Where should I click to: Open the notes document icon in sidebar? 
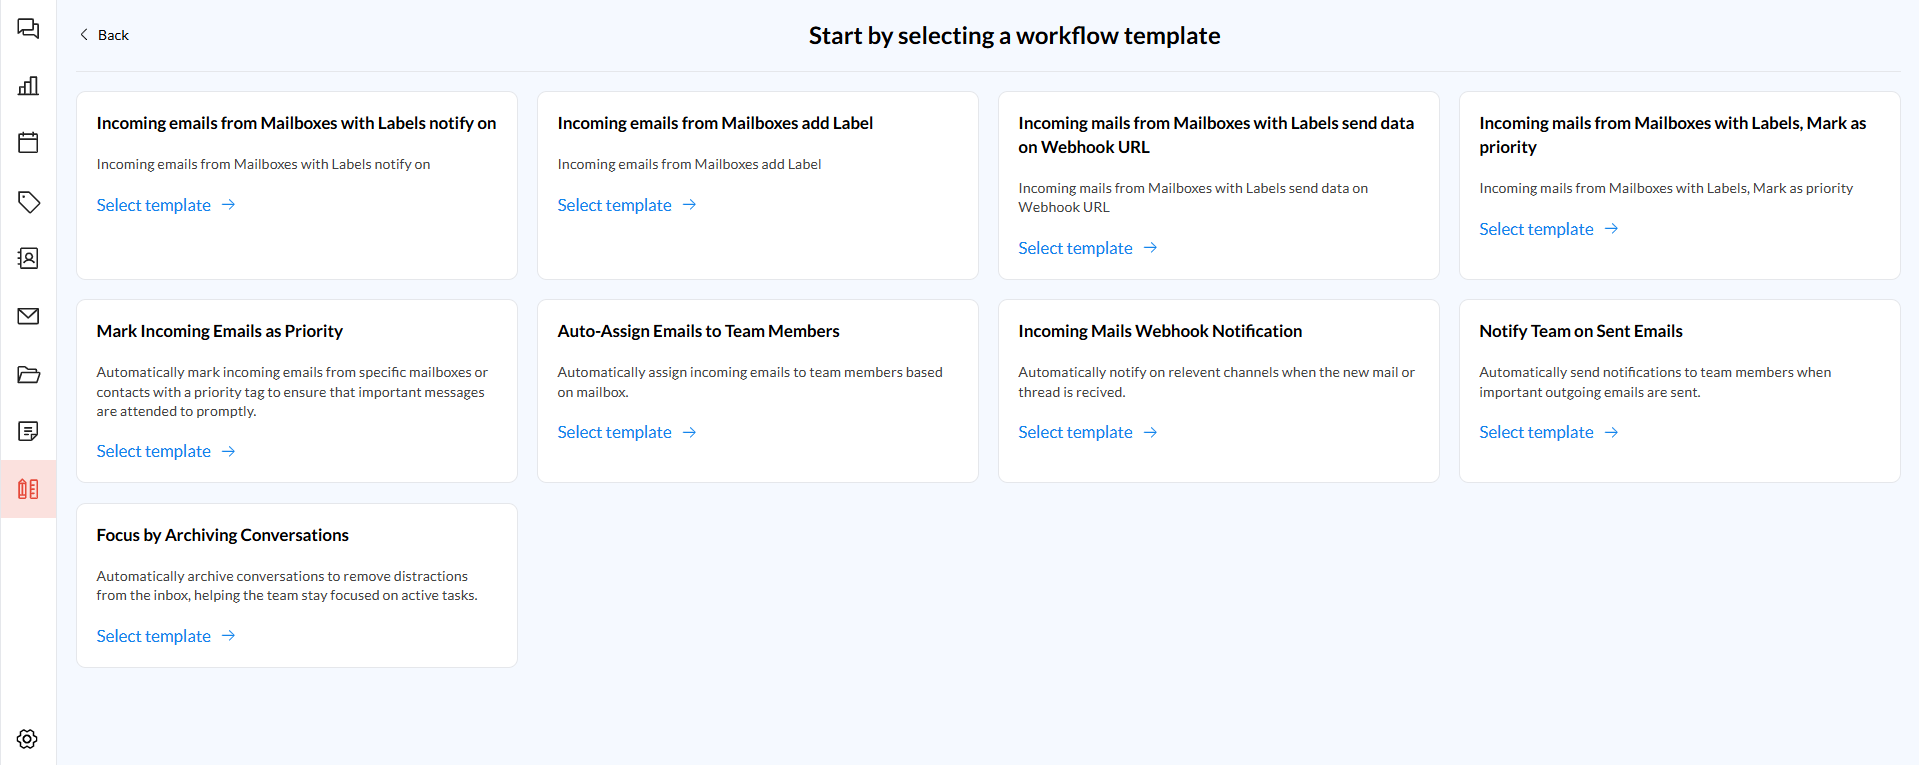pos(28,431)
